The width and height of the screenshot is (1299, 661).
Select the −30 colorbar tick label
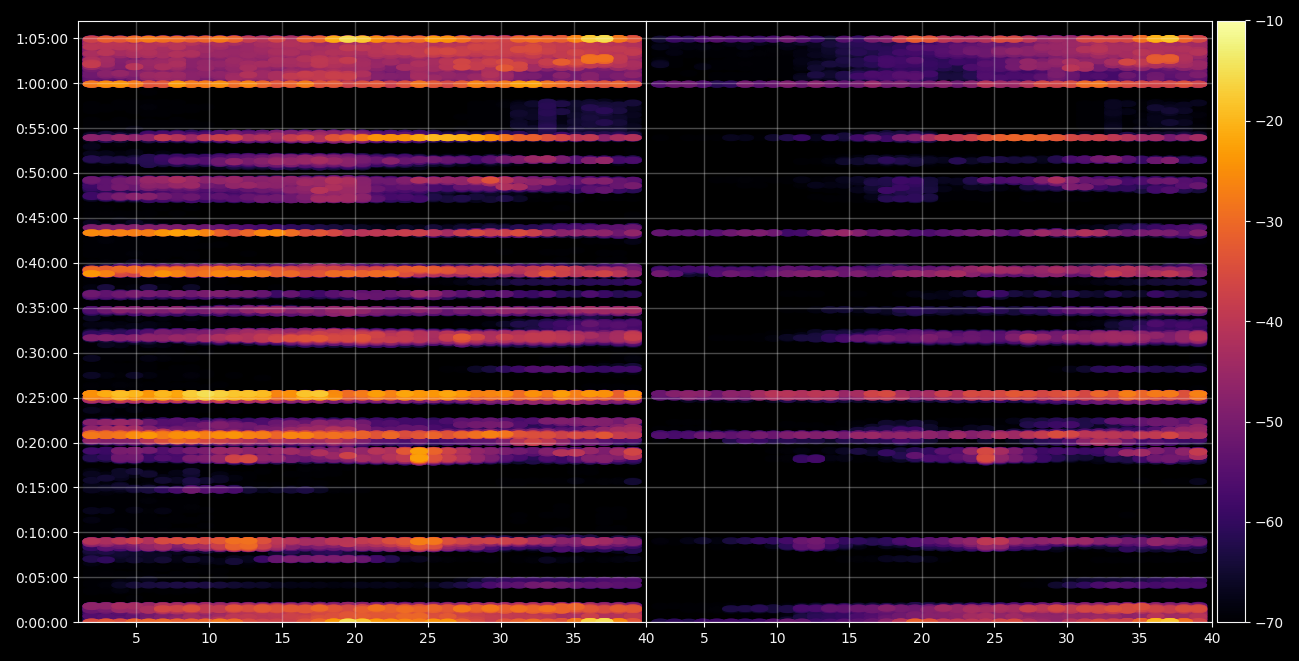pyautogui.click(x=1268, y=222)
